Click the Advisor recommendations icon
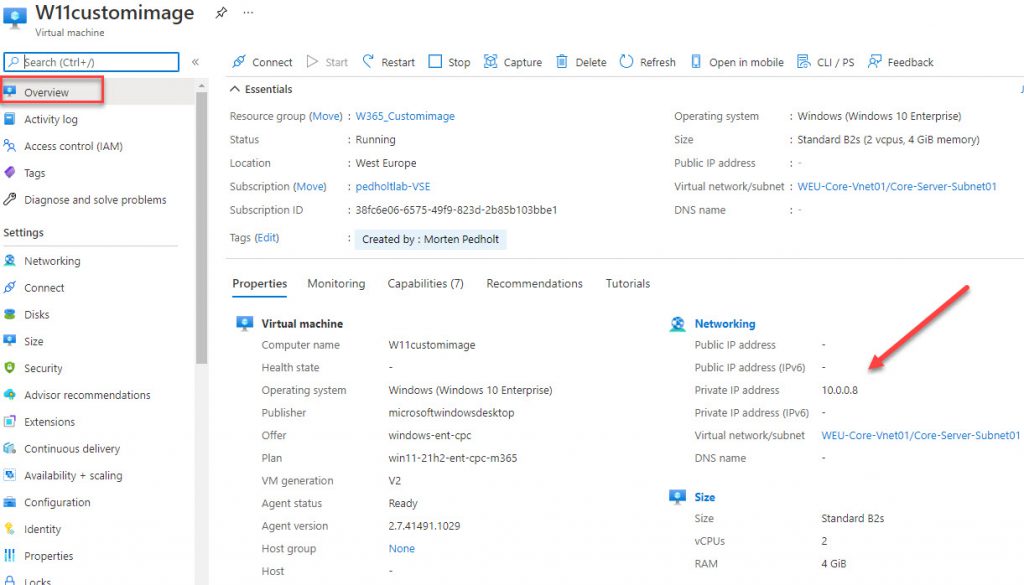Screen dimensions: 1024x585 (x=10, y=394)
